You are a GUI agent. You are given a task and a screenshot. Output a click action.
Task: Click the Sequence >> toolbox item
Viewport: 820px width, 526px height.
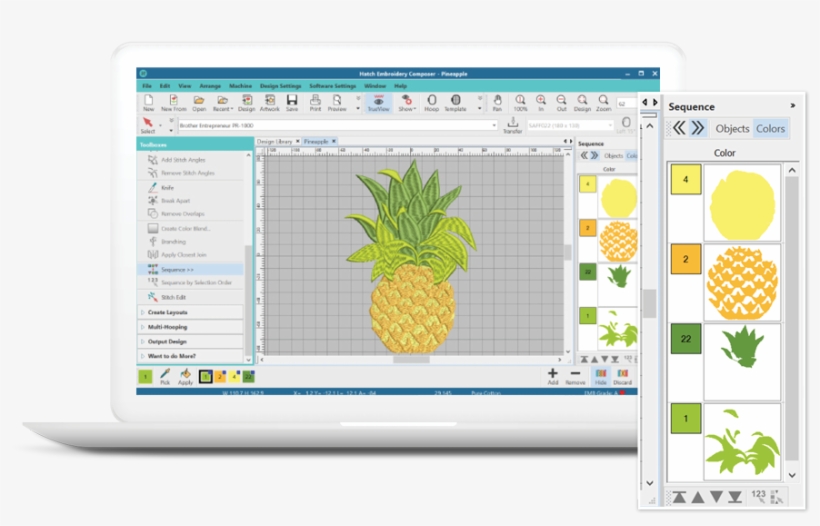point(190,269)
